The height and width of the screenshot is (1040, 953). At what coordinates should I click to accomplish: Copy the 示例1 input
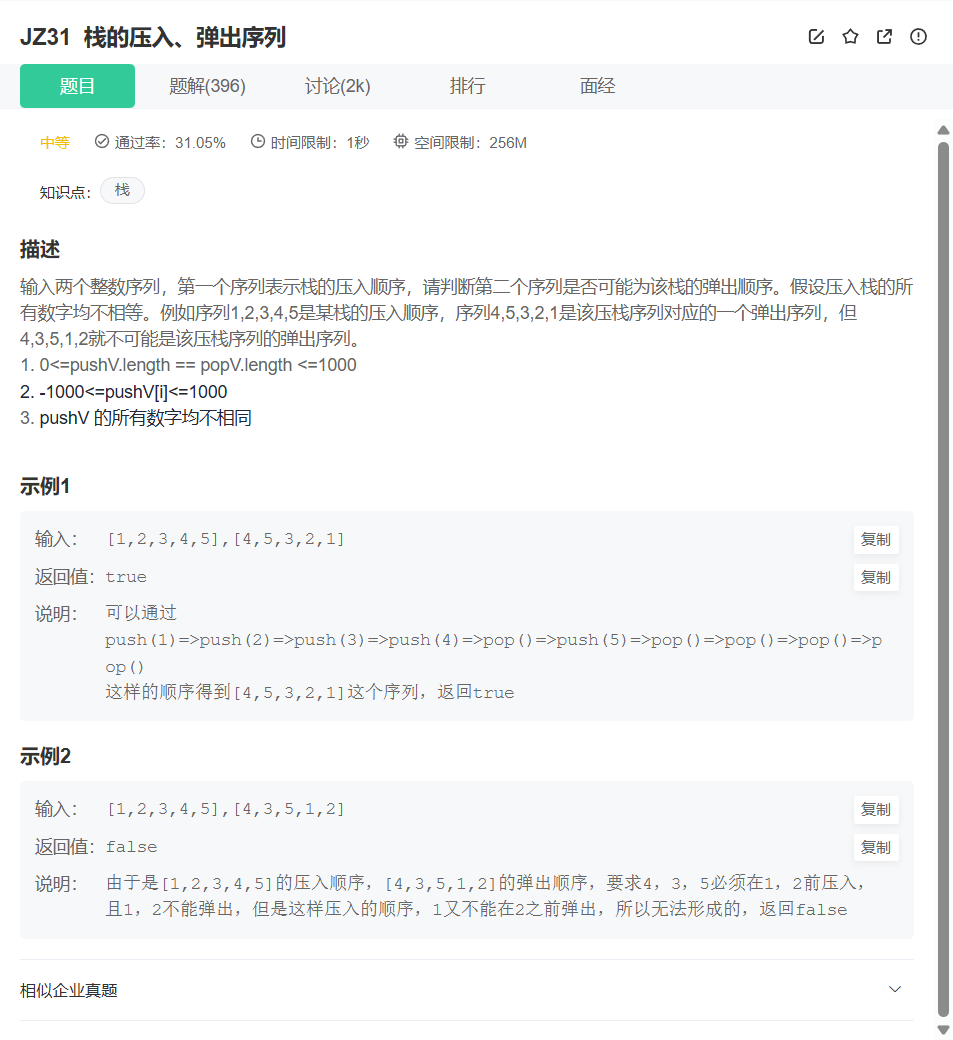pyautogui.click(x=875, y=540)
